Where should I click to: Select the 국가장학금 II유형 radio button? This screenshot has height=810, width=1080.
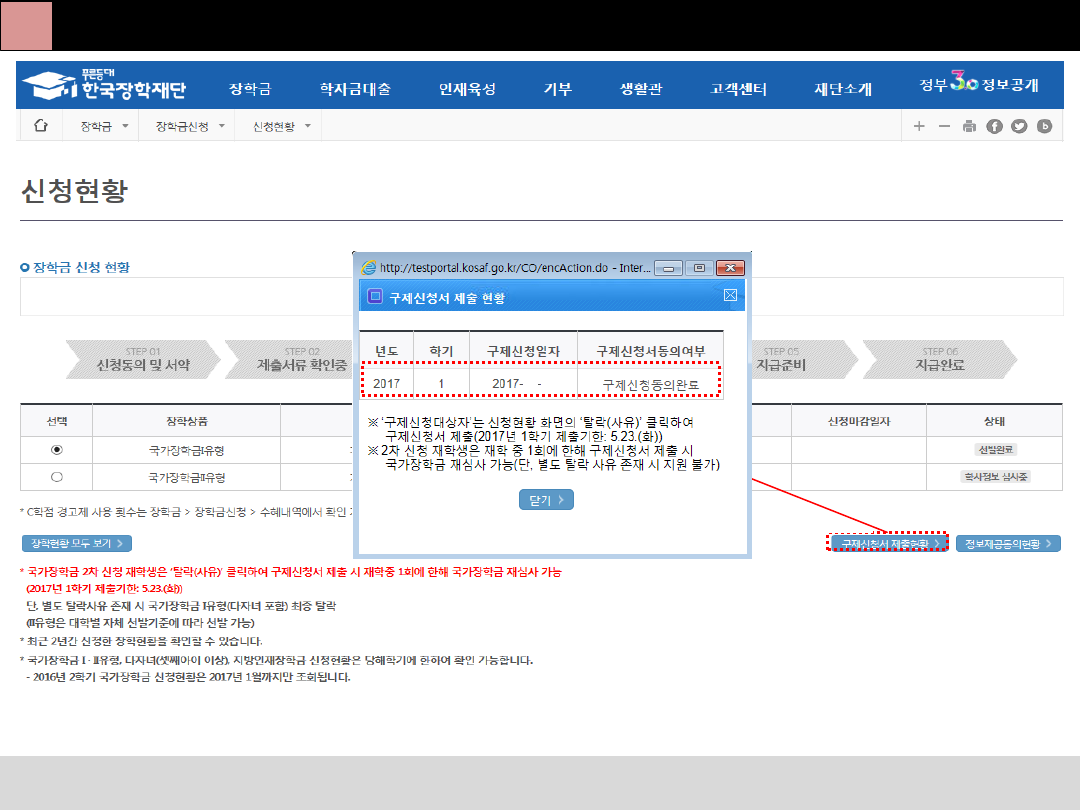(x=56, y=477)
